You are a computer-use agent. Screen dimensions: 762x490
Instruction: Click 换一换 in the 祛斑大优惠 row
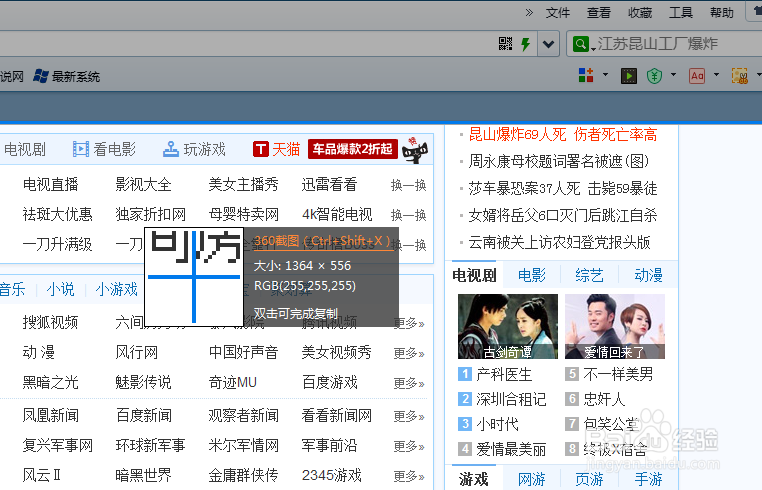pyautogui.click(x=409, y=215)
